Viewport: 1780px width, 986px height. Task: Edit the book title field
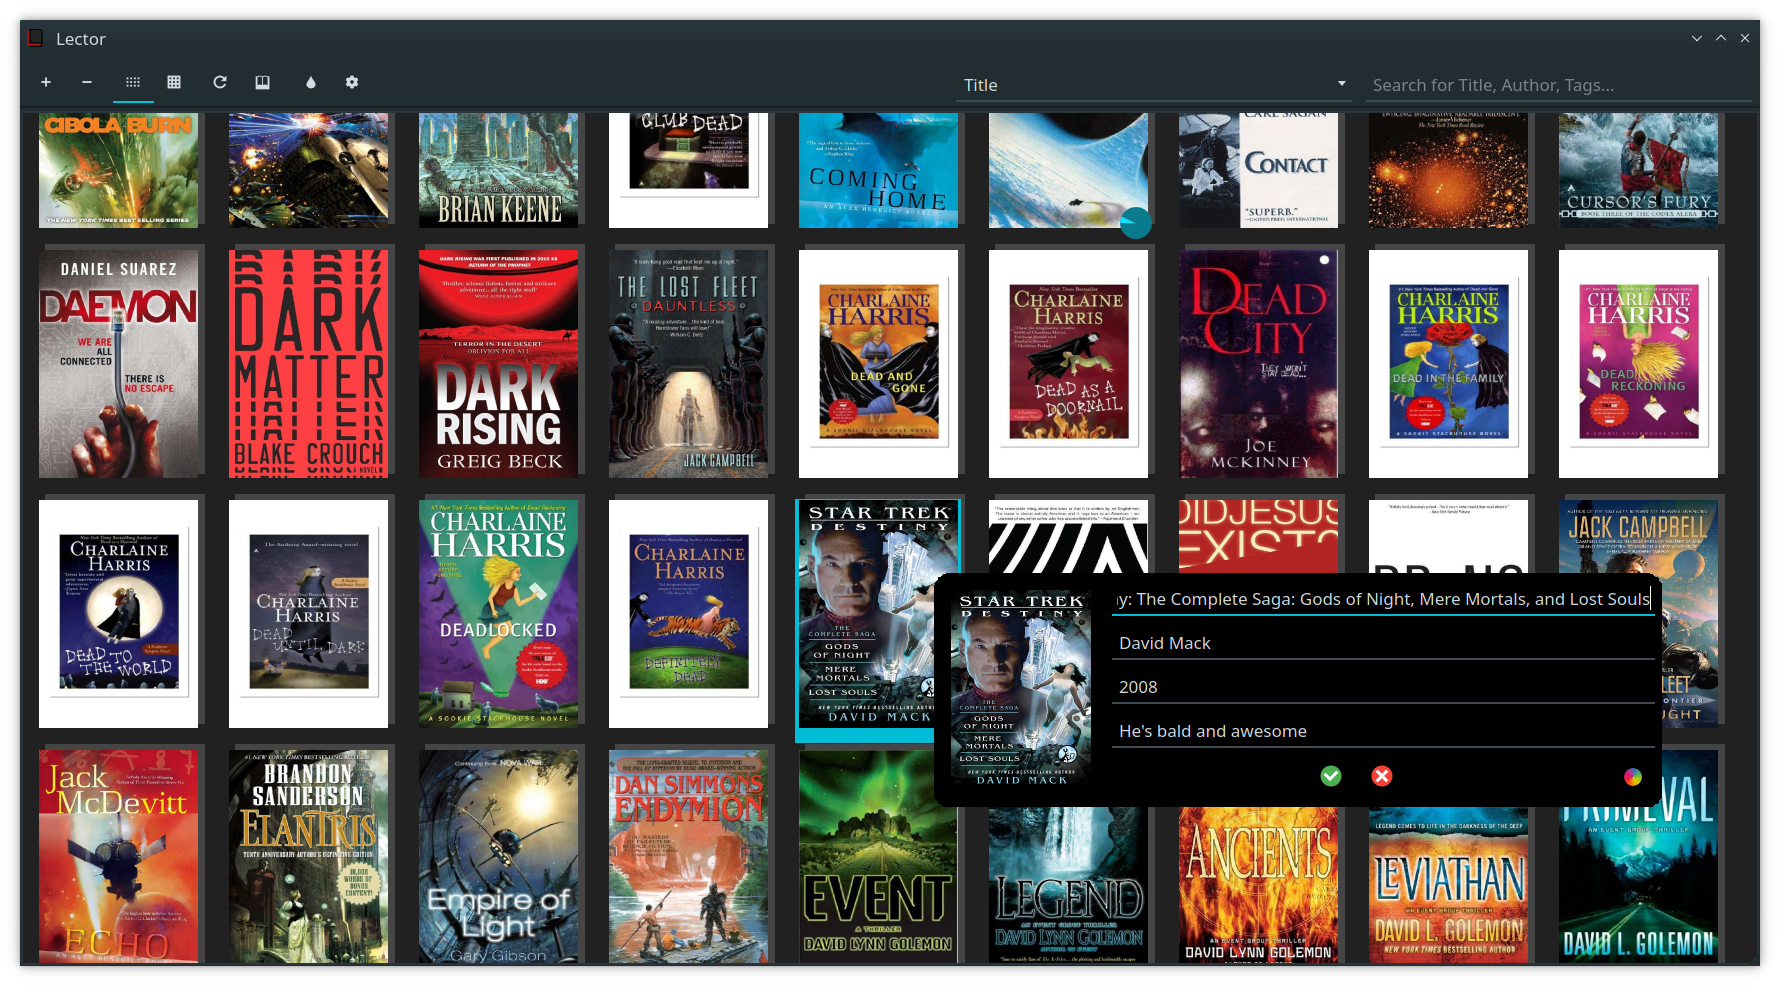(x=1383, y=599)
